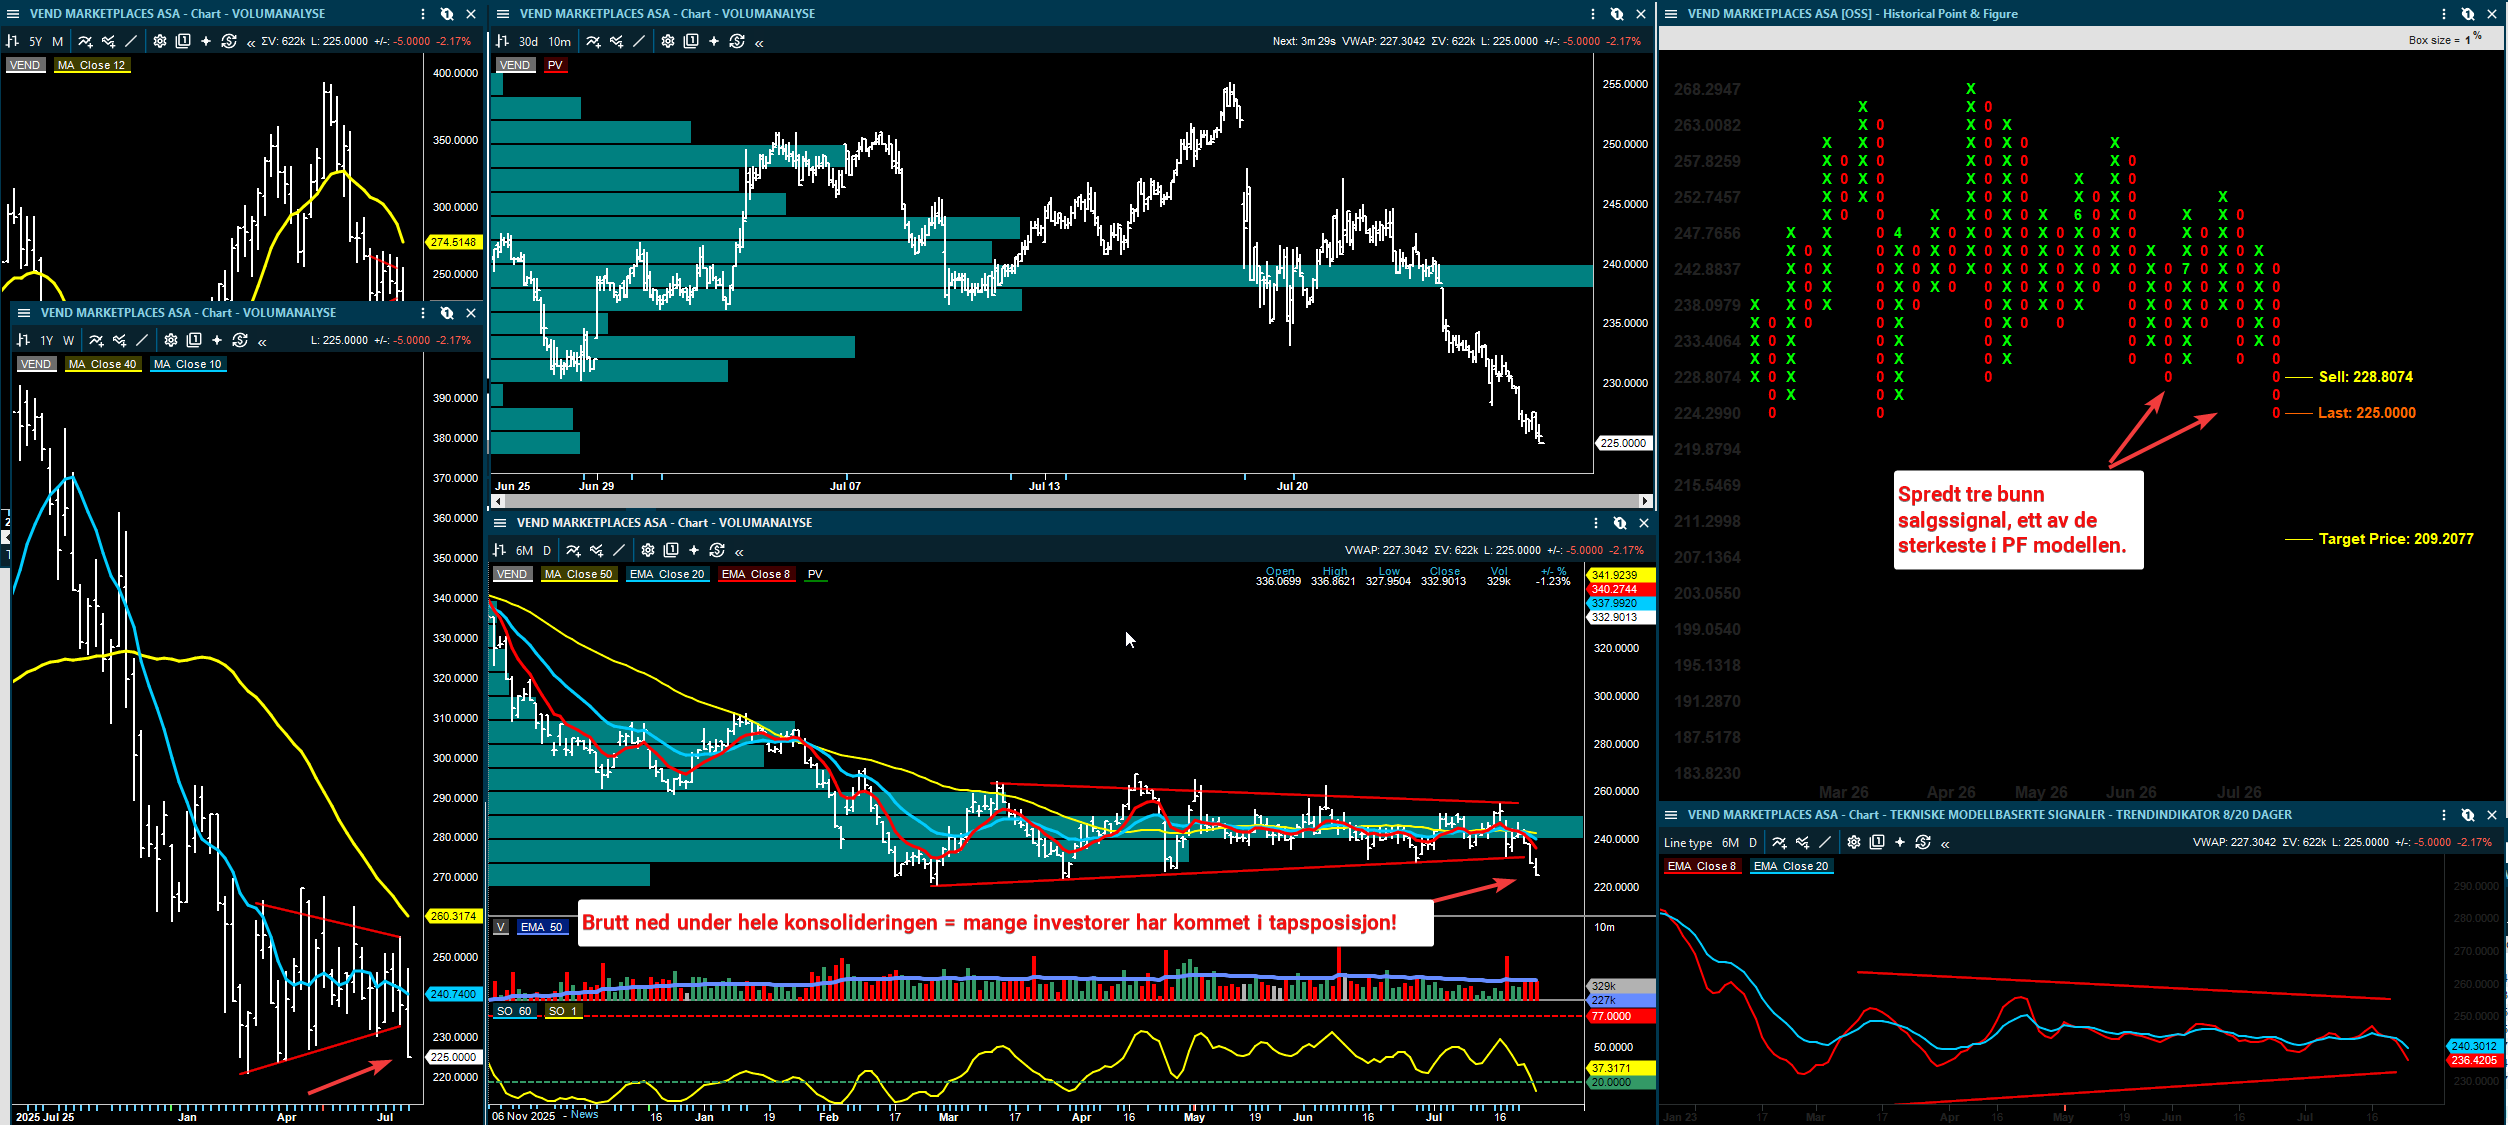
Task: Add an indicator in the 30d chart toolbar
Action: pyautogui.click(x=593, y=41)
